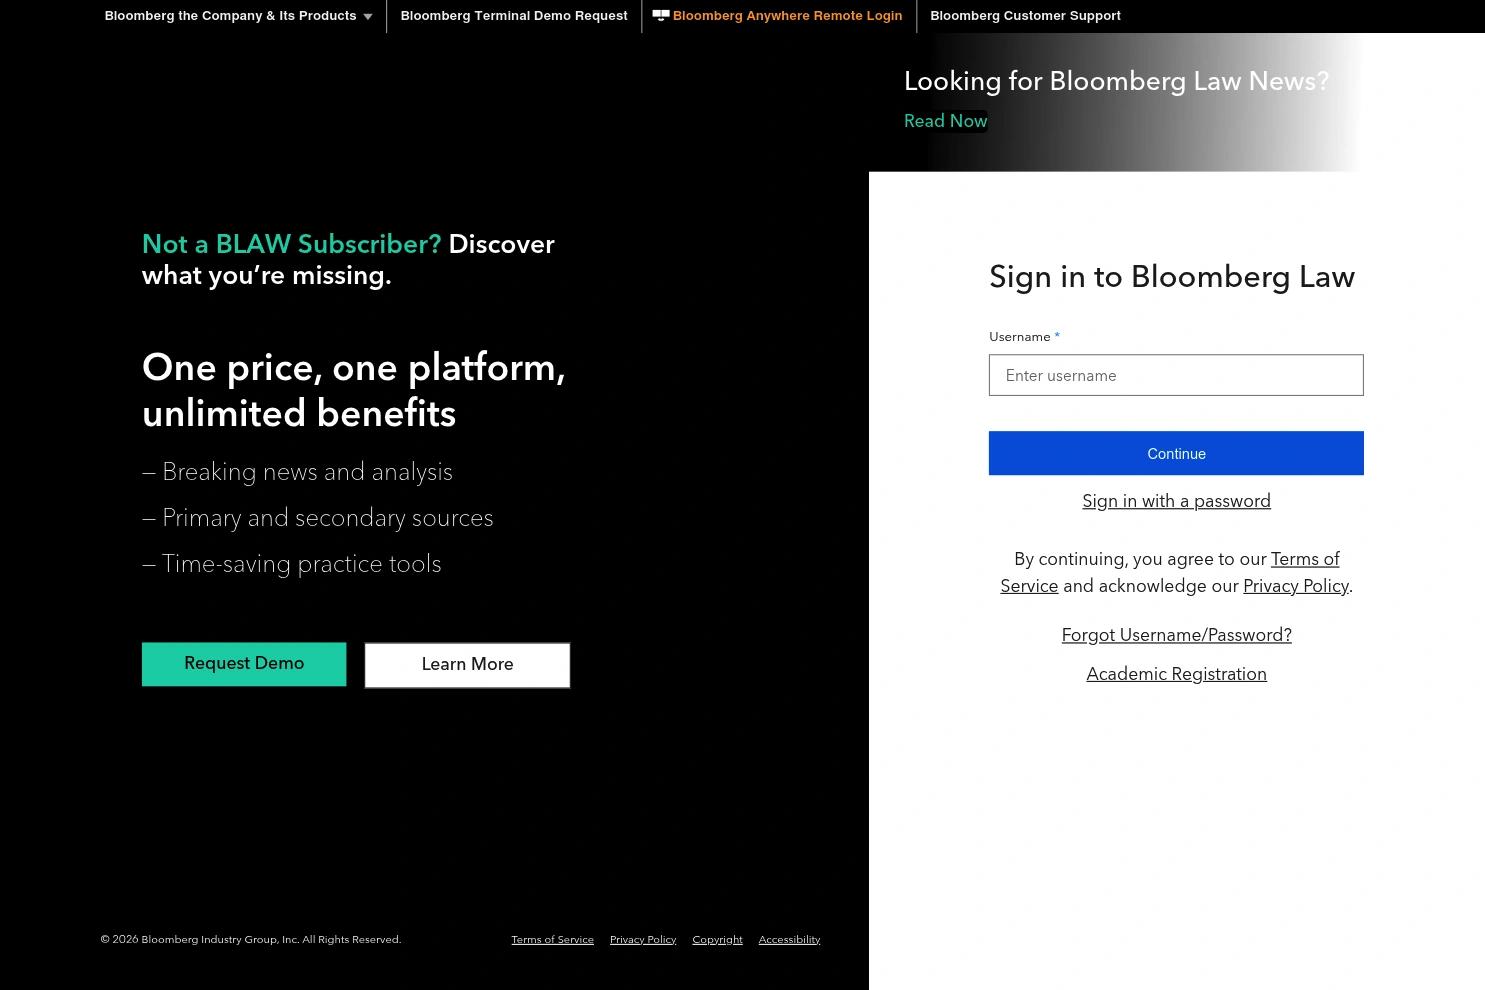This screenshot has height=990, width=1485.
Task: Choose Sign in with a password
Action: point(1176,501)
